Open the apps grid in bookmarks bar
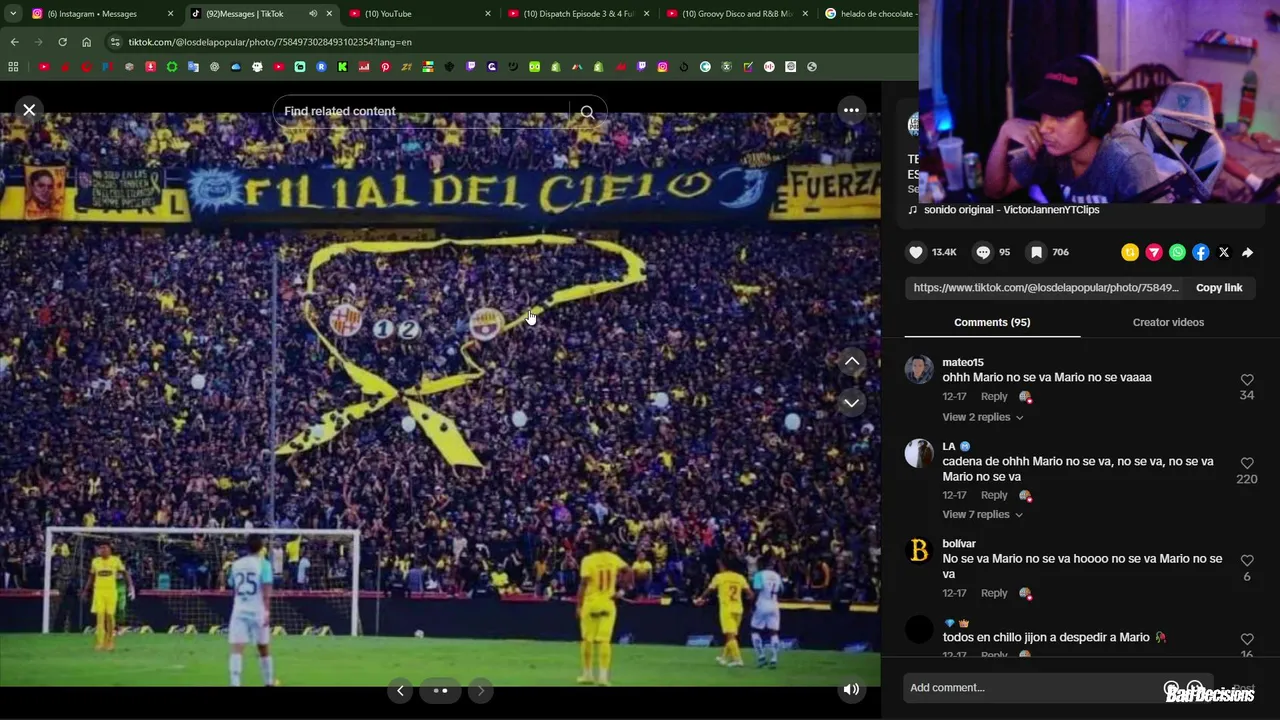This screenshot has width=1280, height=720. [x=13, y=67]
